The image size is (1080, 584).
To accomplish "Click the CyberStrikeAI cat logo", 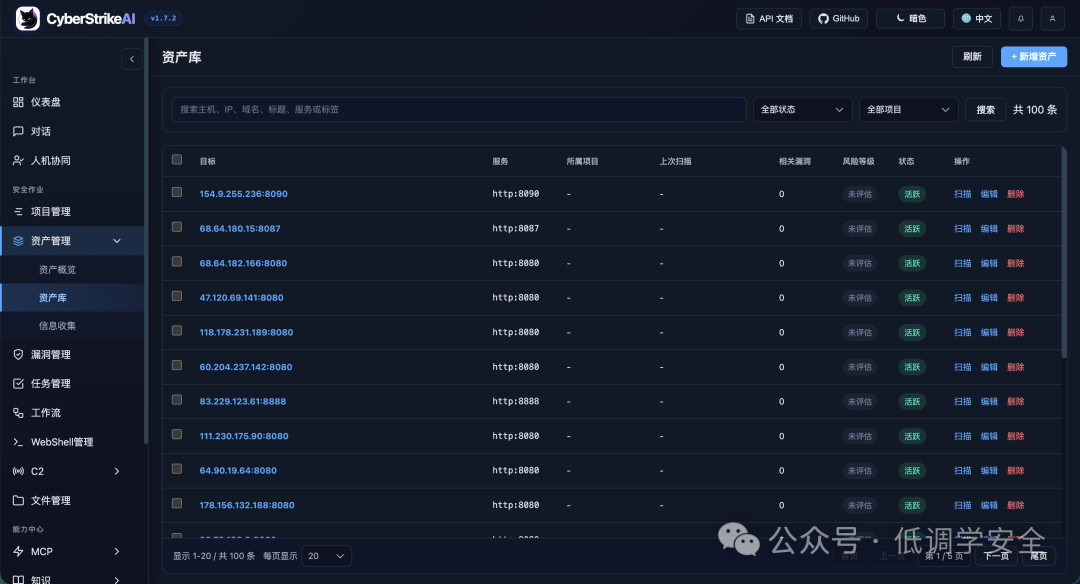I will pos(28,19).
